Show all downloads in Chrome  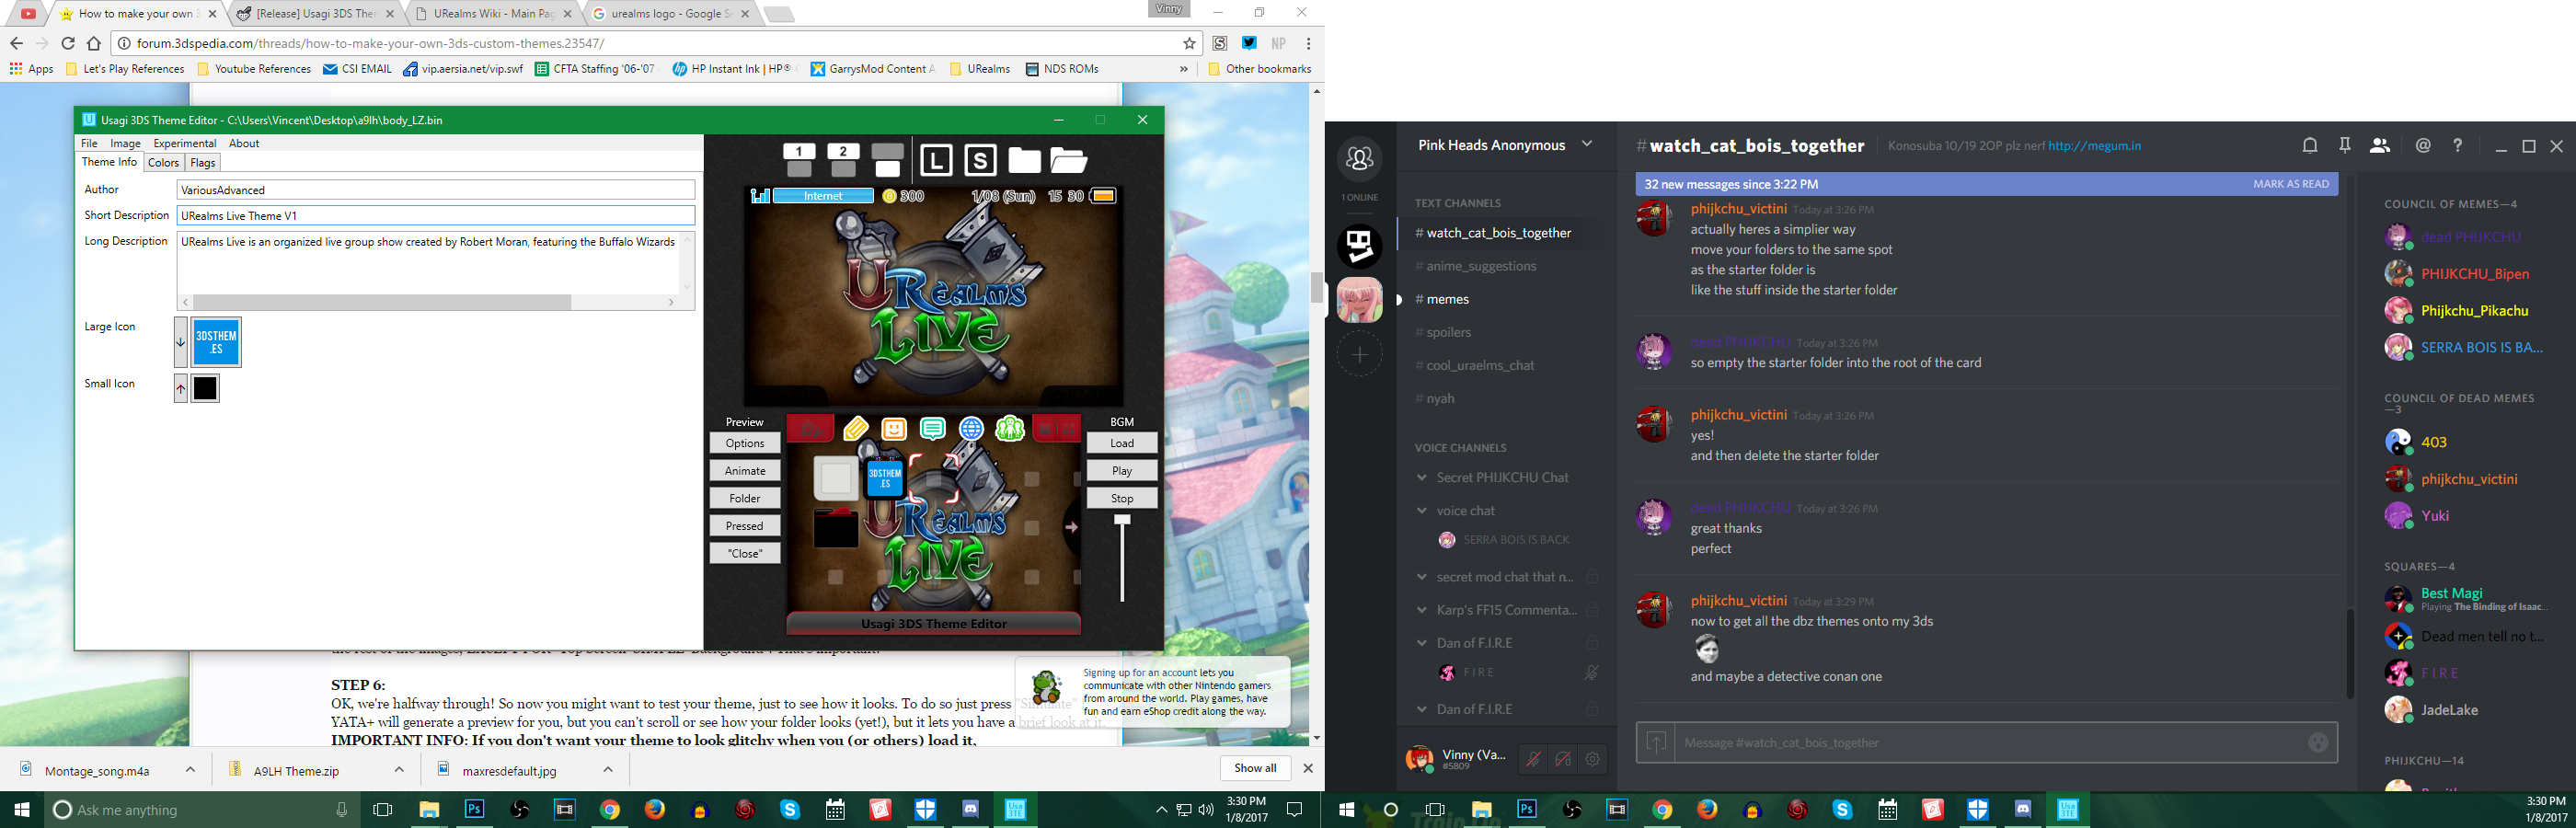tap(1255, 768)
